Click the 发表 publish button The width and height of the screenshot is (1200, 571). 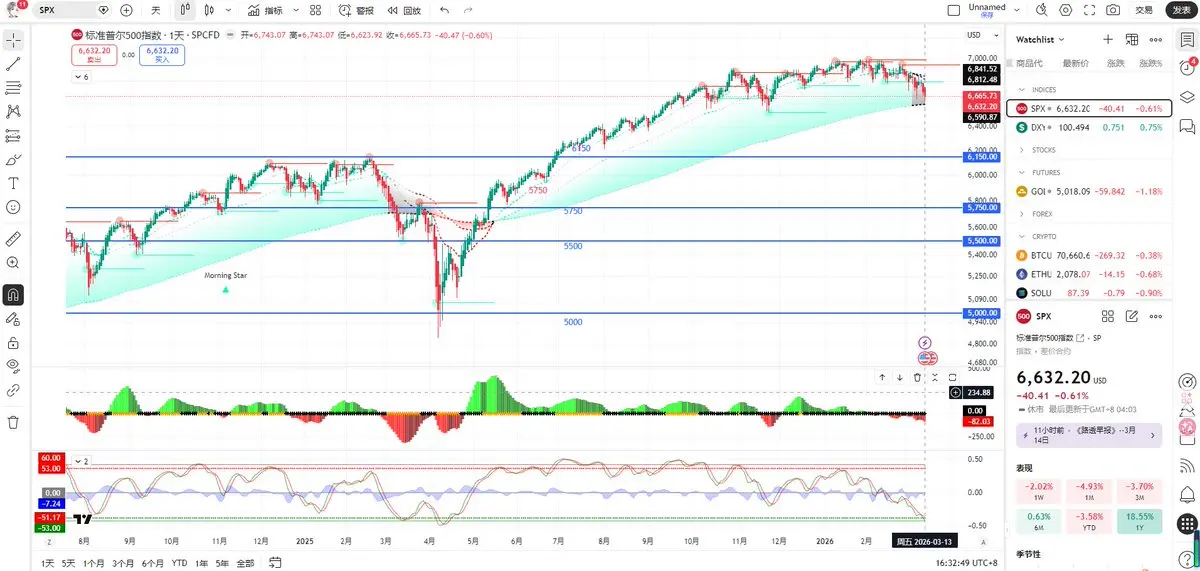coord(1181,10)
